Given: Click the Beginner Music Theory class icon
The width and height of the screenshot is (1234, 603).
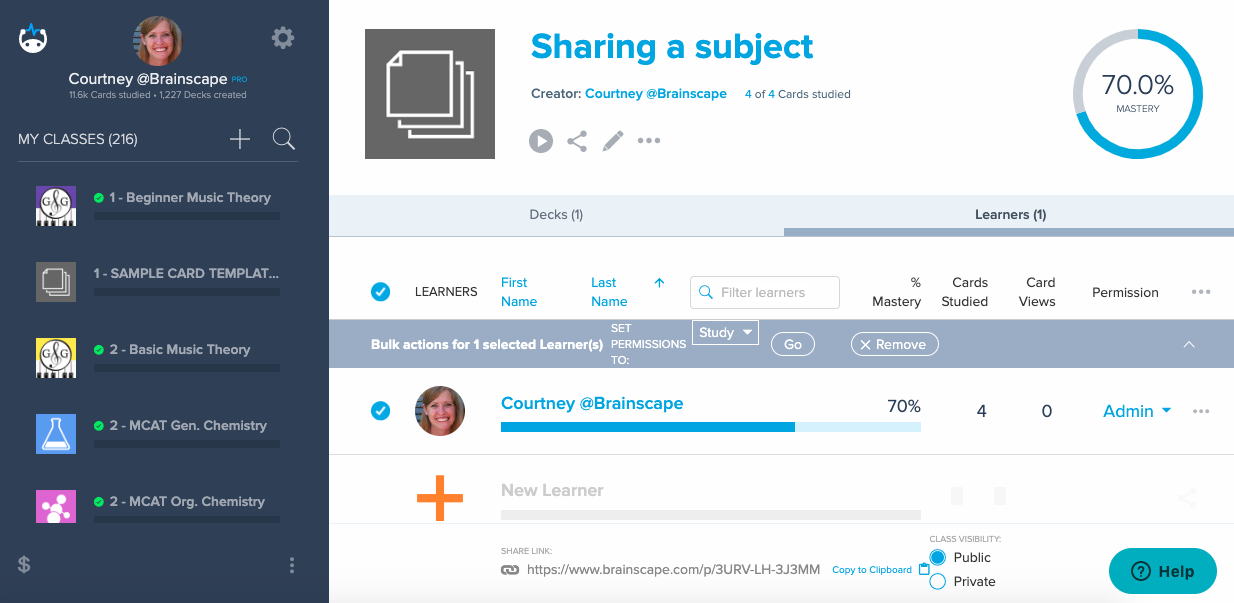Looking at the screenshot, I should pos(56,206).
